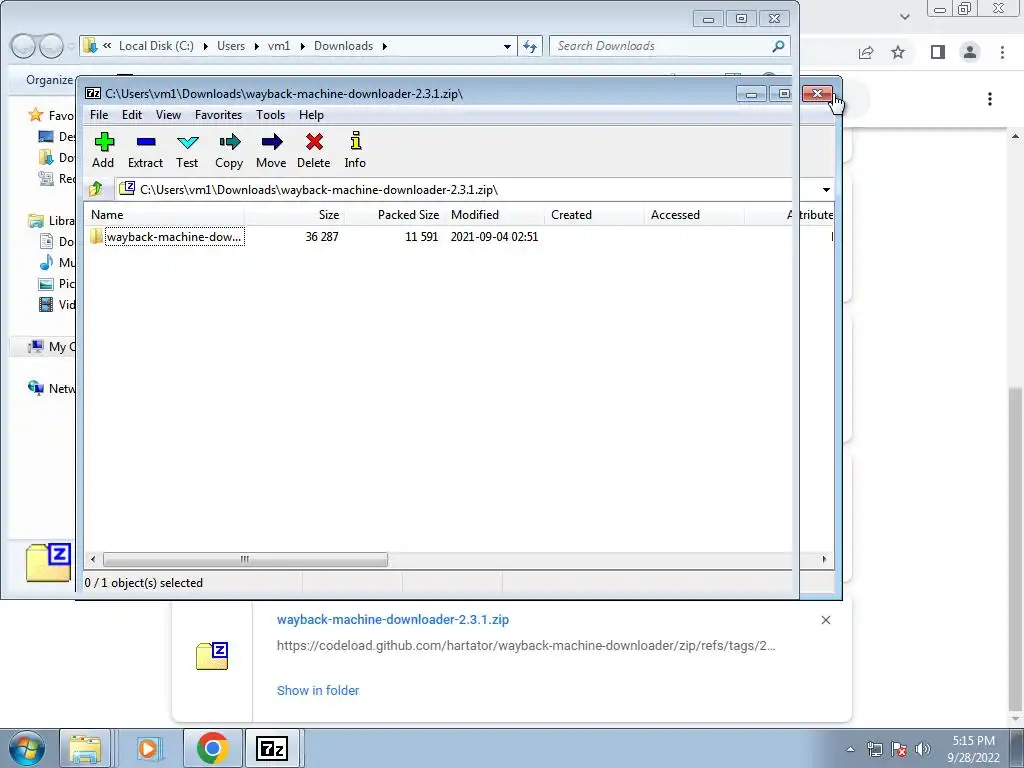Click the Extract toolbar icon

145,150
